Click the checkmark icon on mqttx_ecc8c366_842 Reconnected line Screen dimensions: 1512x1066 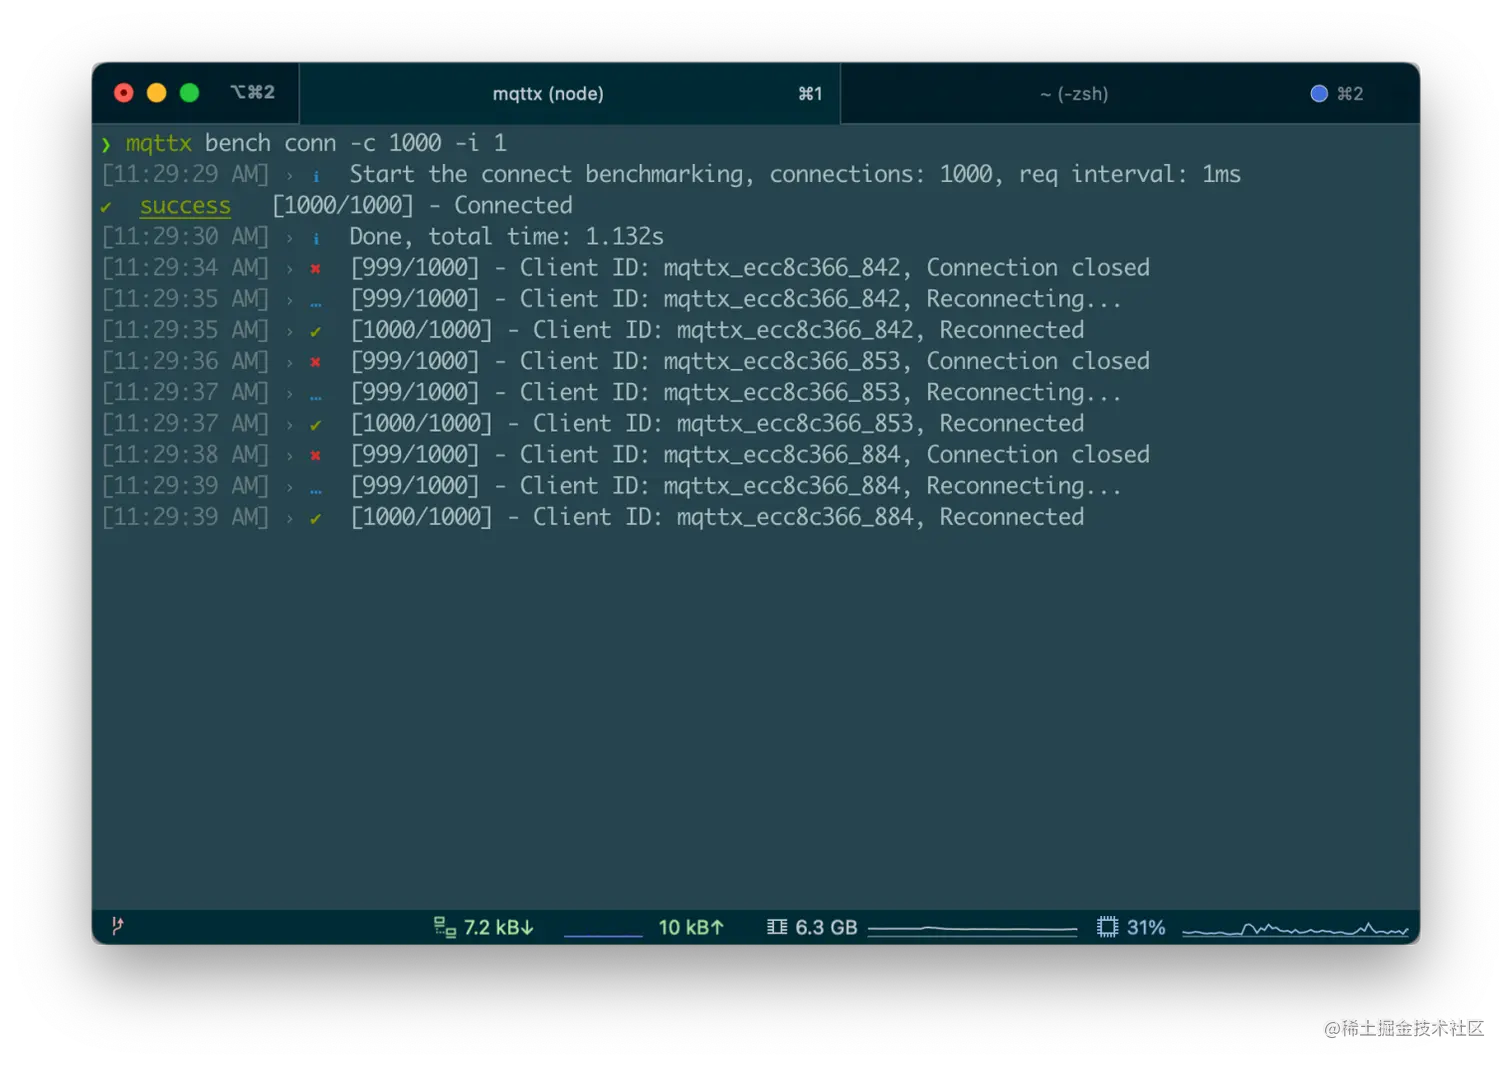point(315,331)
